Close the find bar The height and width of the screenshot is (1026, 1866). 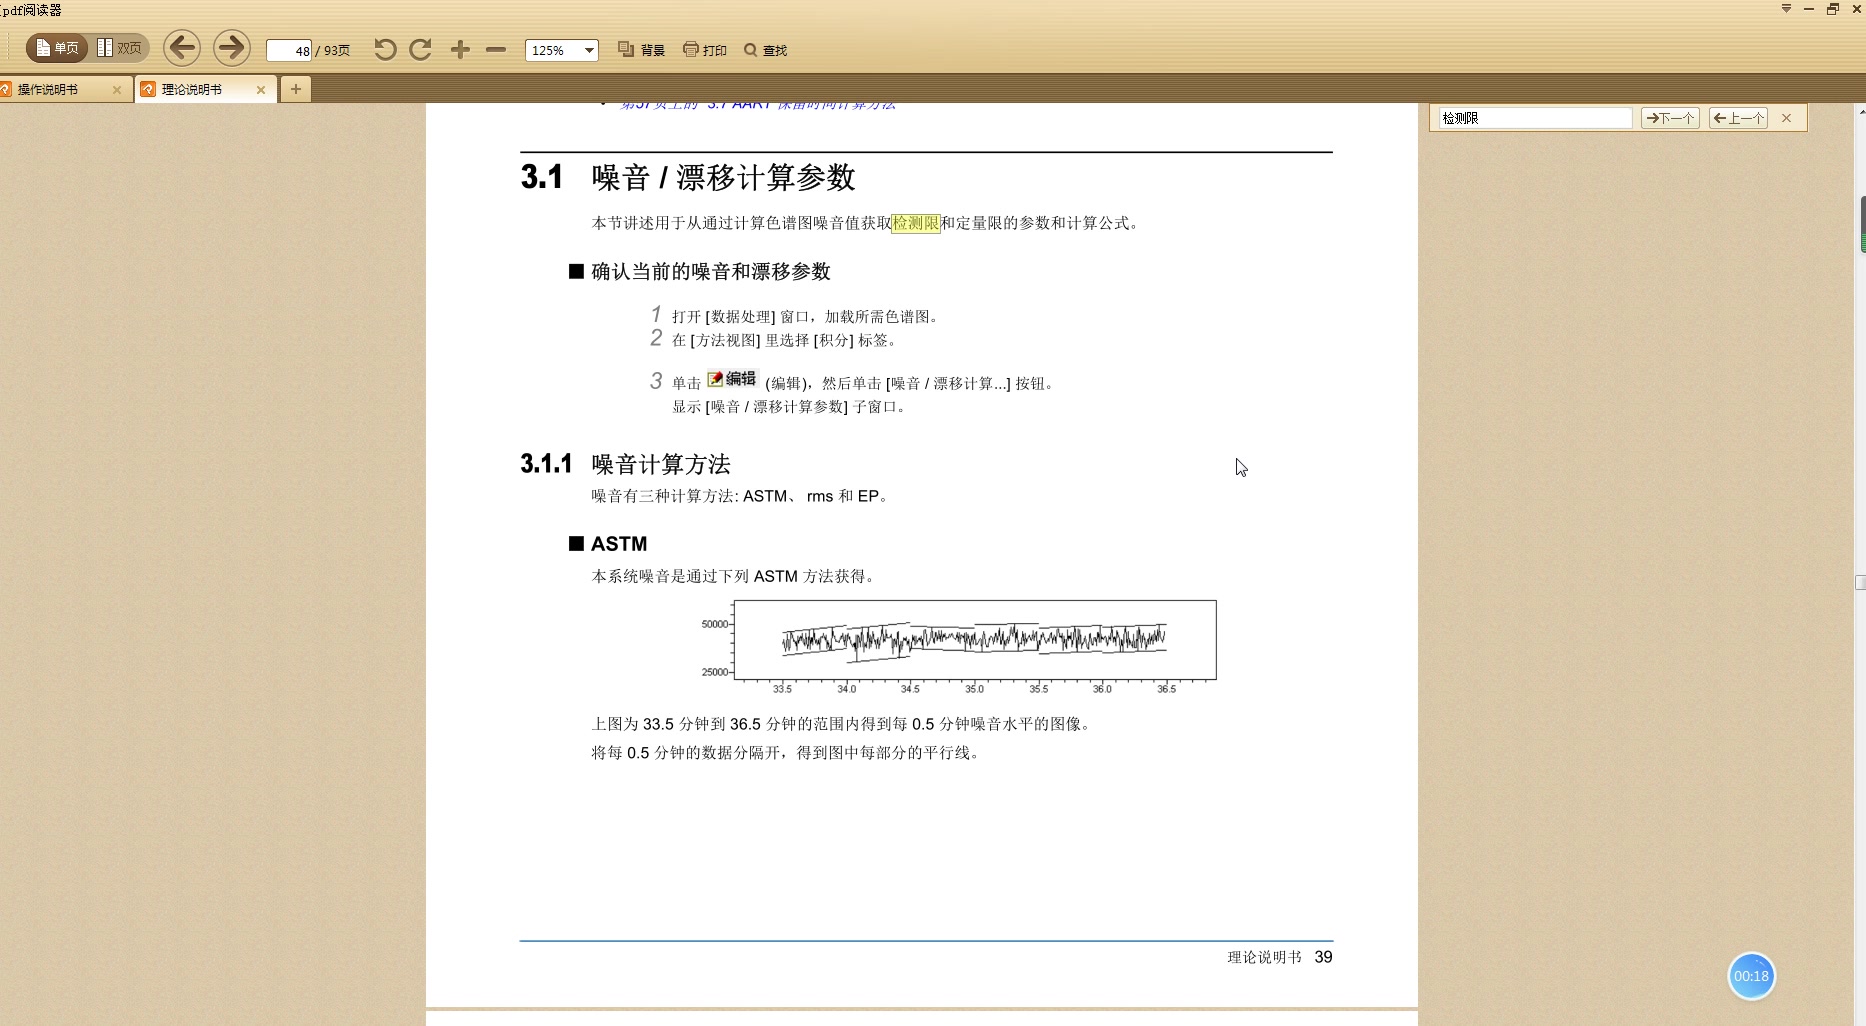point(1786,118)
